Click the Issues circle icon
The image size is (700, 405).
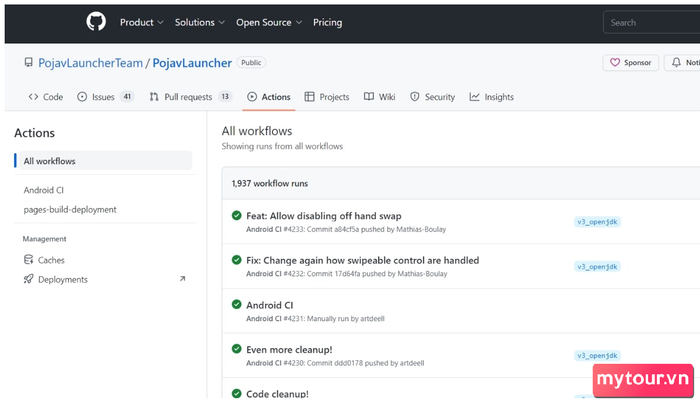[x=82, y=96]
